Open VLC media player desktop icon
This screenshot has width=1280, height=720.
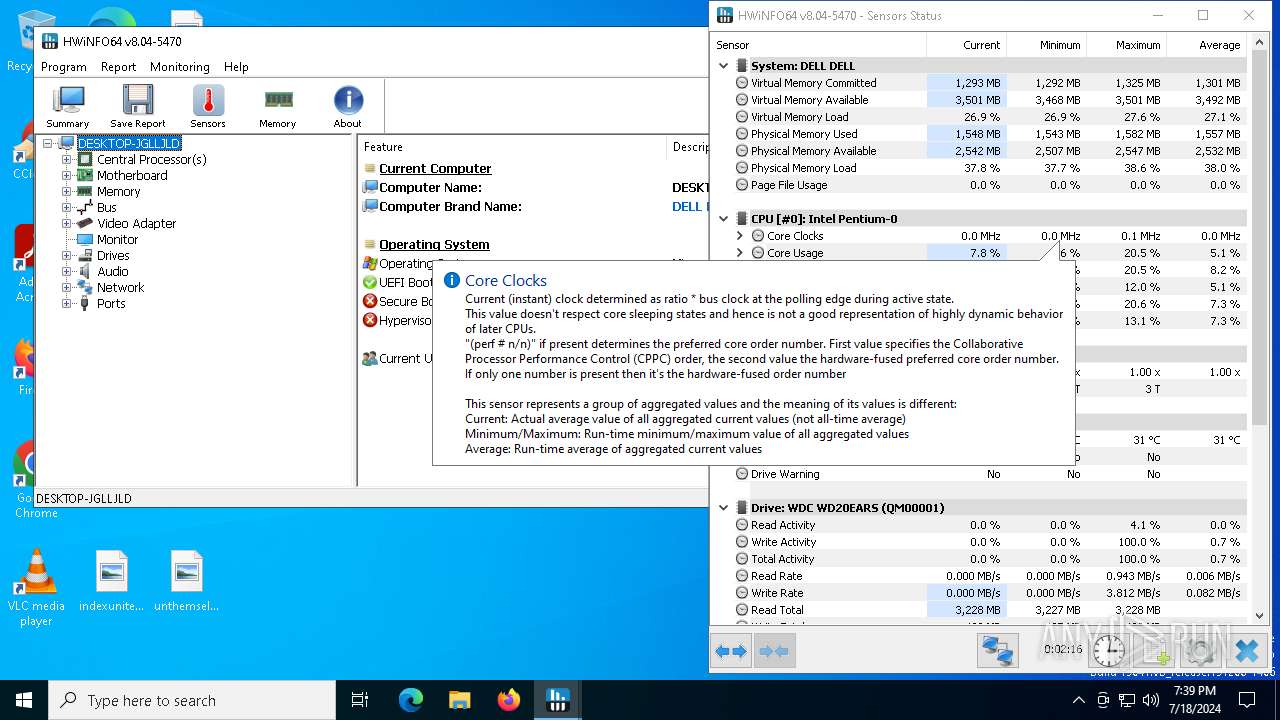(36, 587)
